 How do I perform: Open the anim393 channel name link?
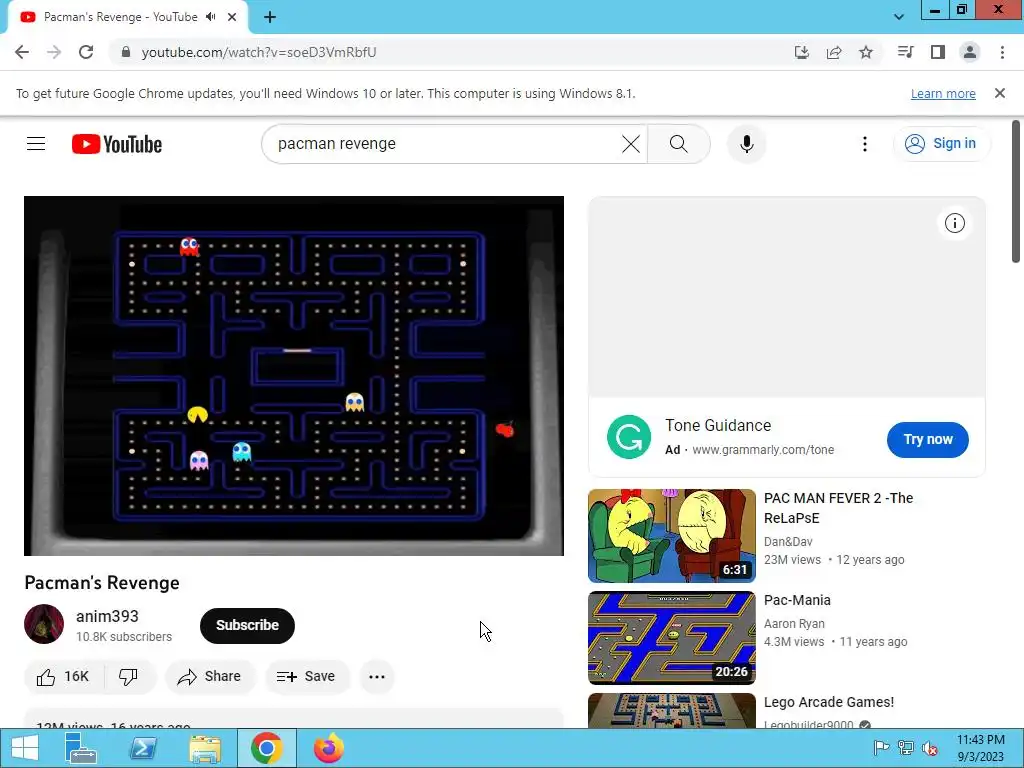[107, 616]
